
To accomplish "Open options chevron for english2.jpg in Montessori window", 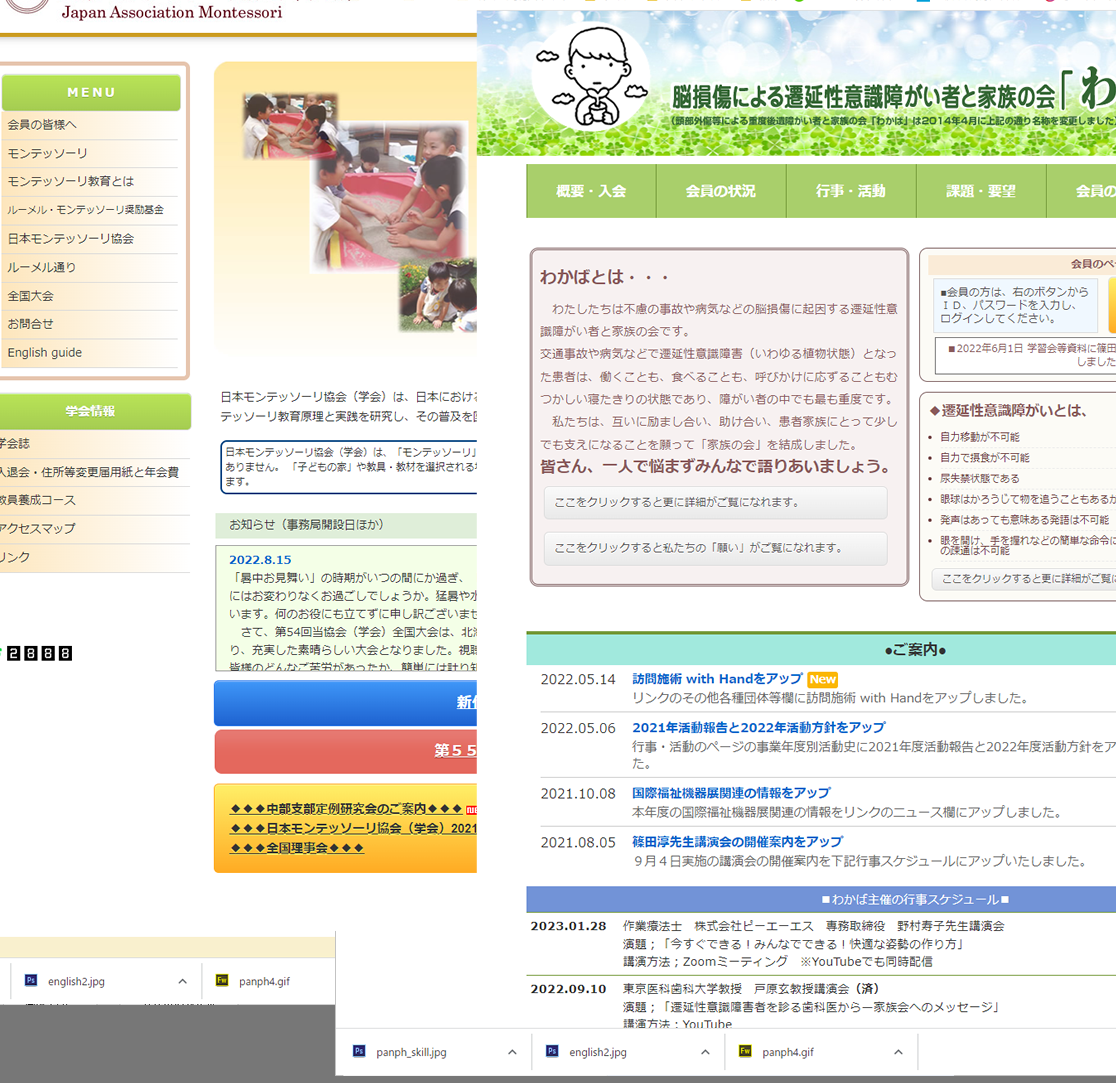I will [x=182, y=981].
